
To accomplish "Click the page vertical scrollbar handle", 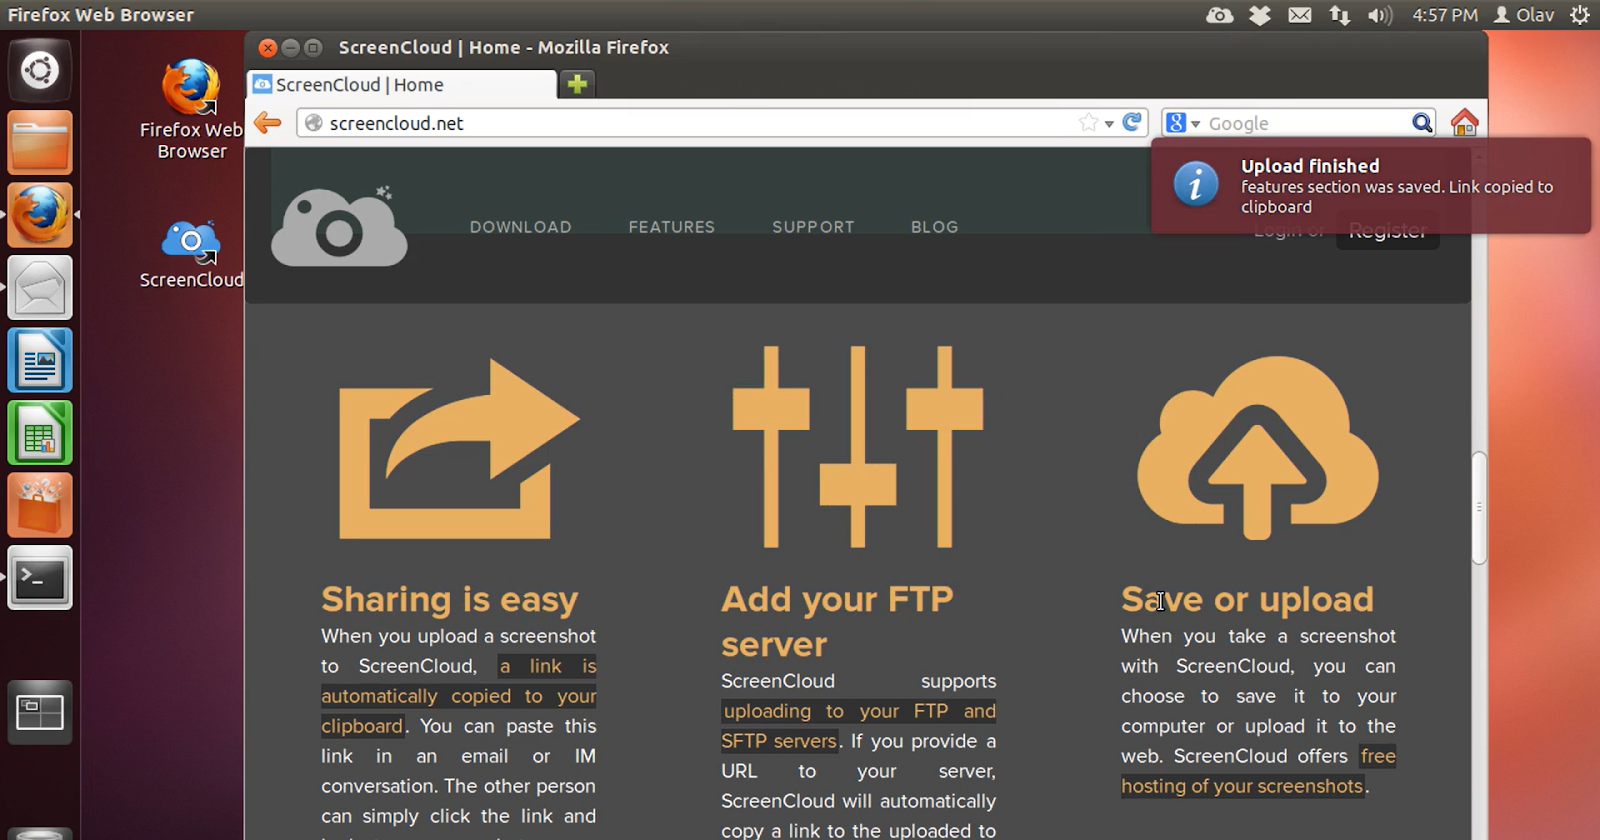I will 1479,508.
